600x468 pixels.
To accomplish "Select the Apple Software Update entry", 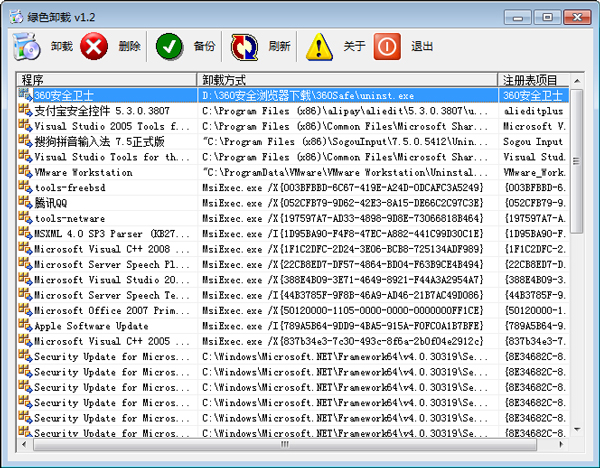I will coord(91,326).
